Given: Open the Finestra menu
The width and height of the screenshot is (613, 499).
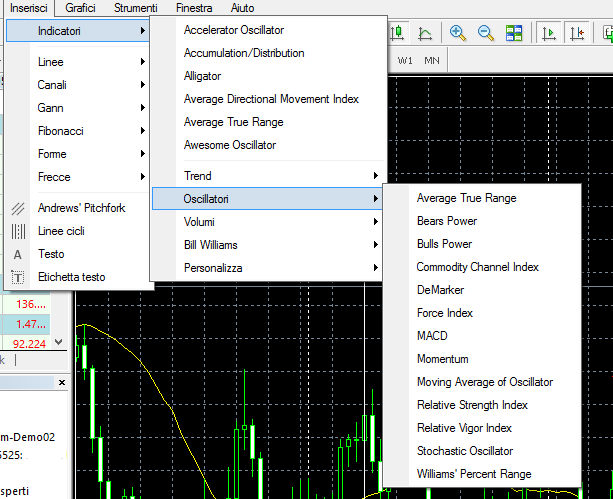Looking at the screenshot, I should coord(194,8).
